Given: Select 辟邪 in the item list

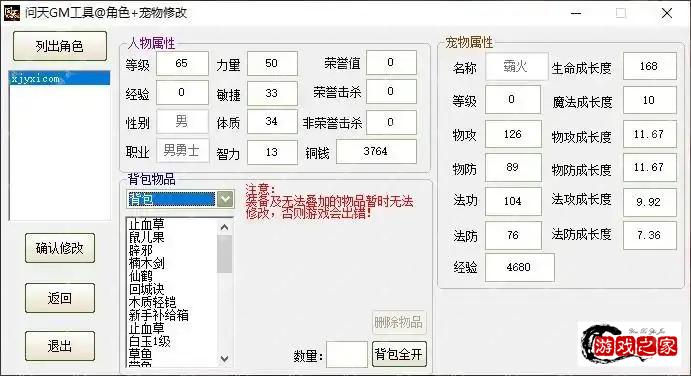Looking at the screenshot, I should click(141, 250).
